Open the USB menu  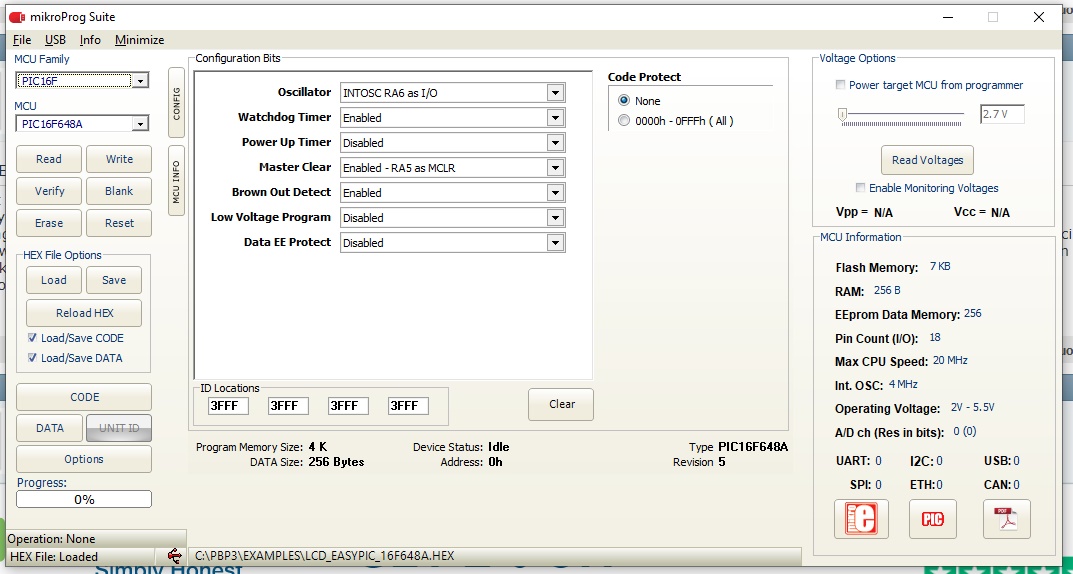[x=55, y=40]
